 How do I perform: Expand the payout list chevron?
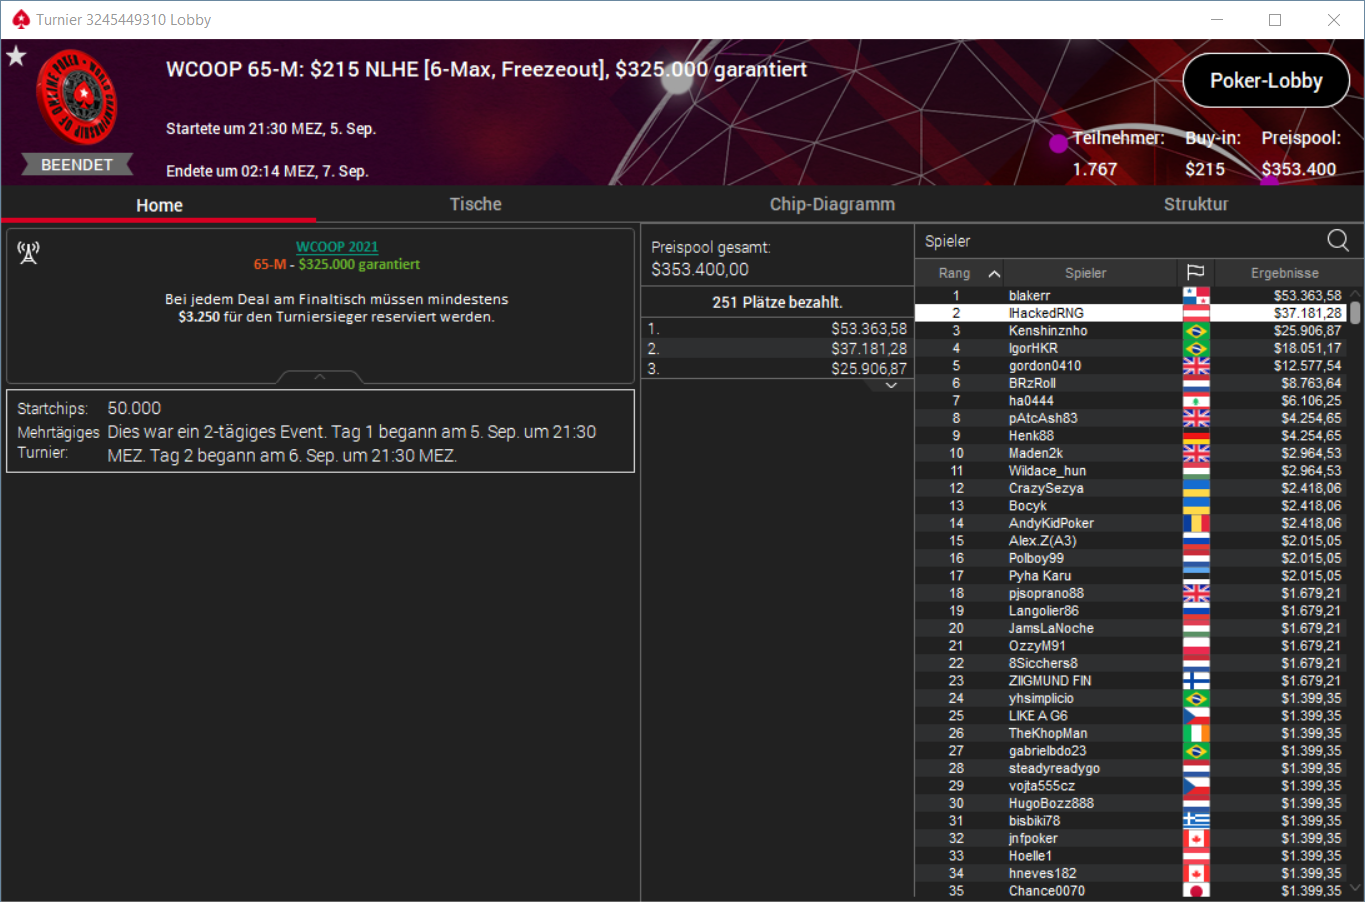[891, 386]
